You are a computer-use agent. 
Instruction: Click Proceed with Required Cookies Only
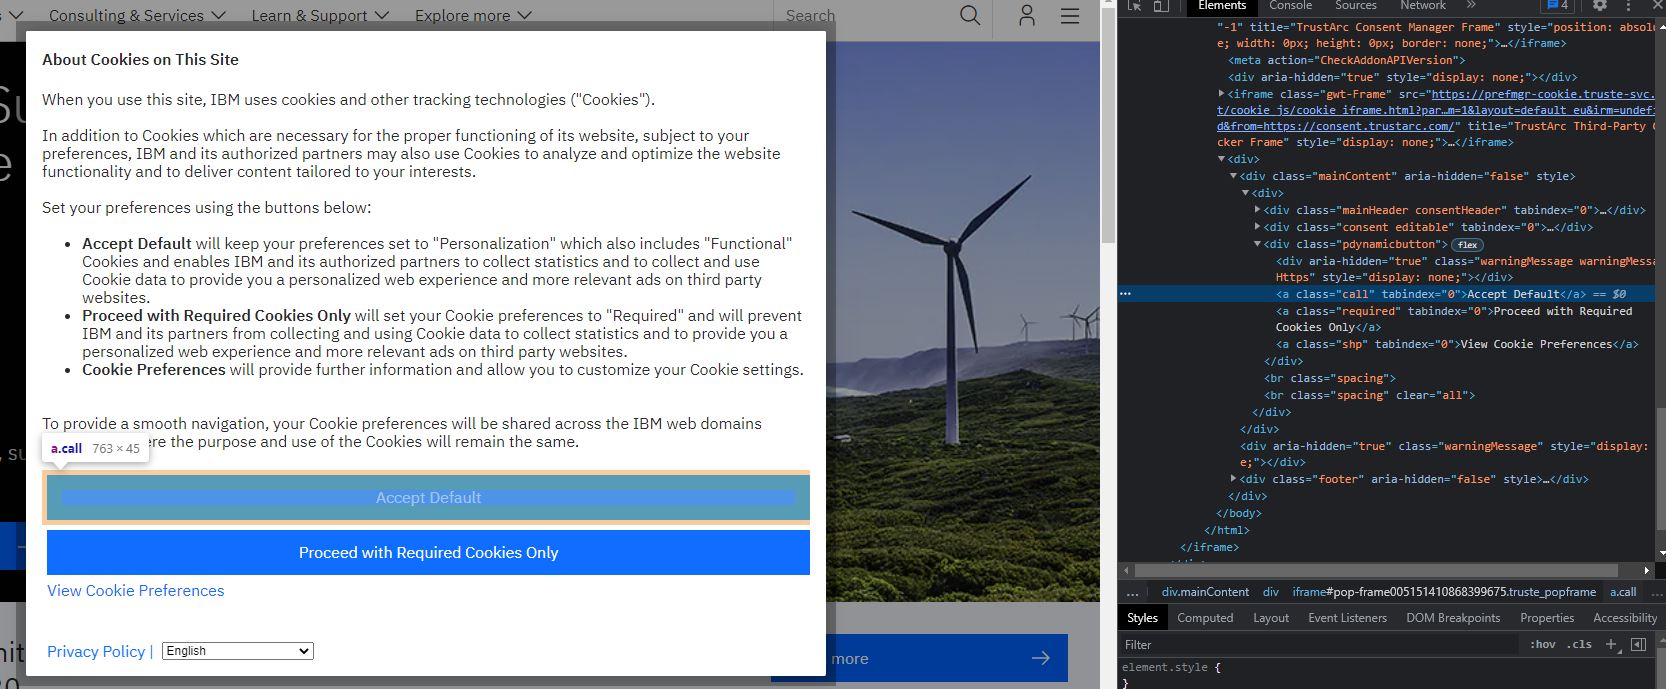coord(428,553)
